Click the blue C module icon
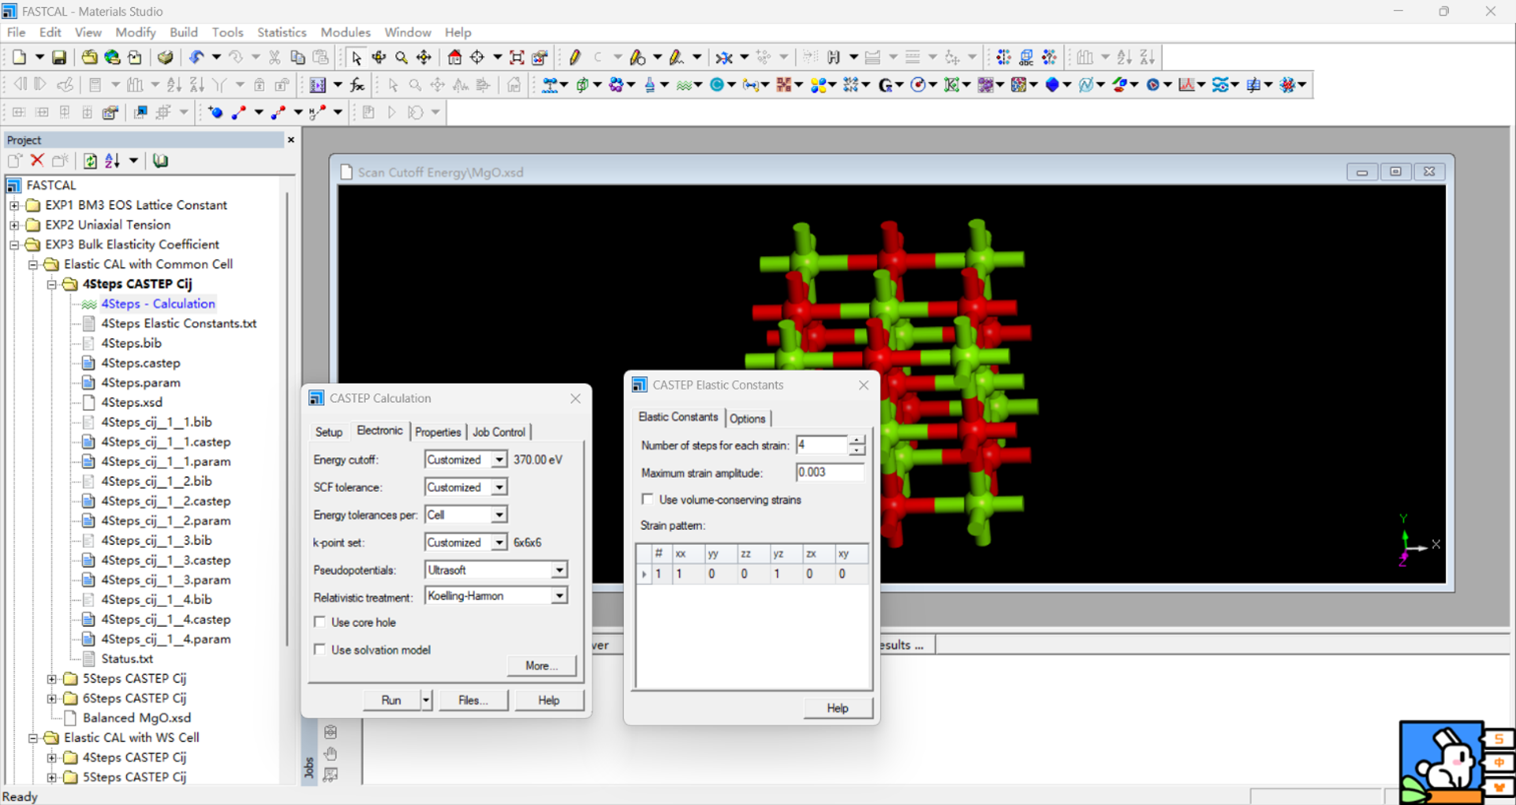 coord(717,85)
